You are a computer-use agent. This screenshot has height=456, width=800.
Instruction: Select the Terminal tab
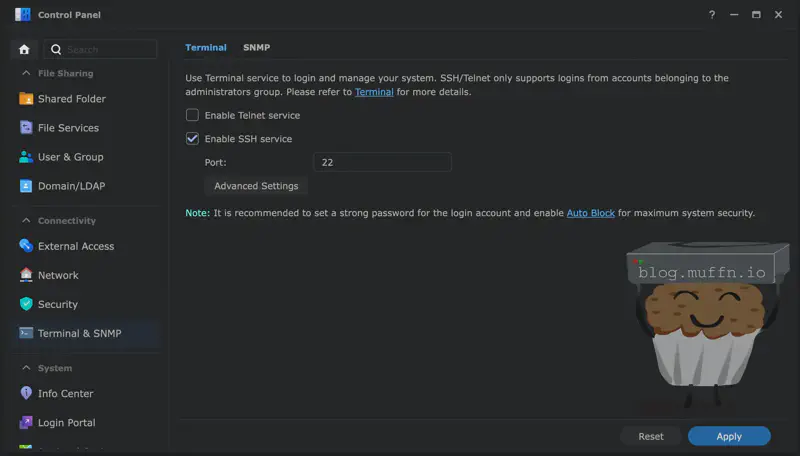[205, 47]
